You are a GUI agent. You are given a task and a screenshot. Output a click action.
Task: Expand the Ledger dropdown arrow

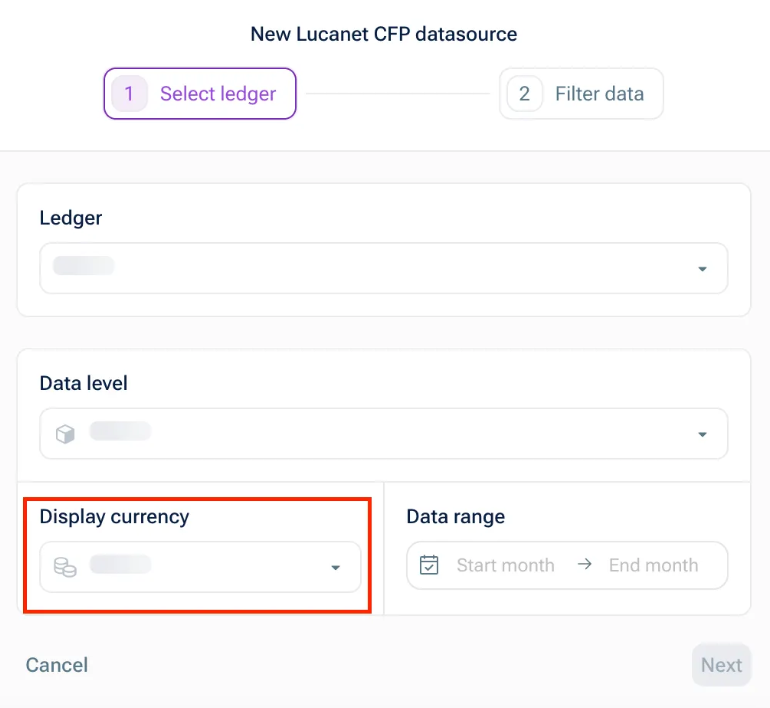702,269
